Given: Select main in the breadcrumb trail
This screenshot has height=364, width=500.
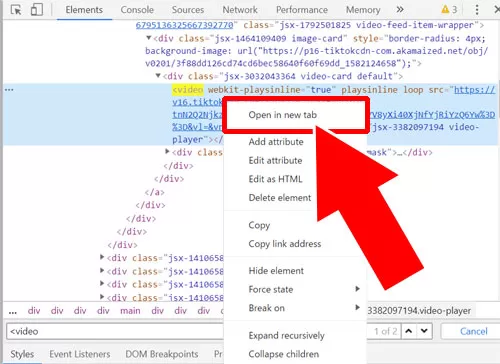Looking at the screenshot, I should point(130,311).
